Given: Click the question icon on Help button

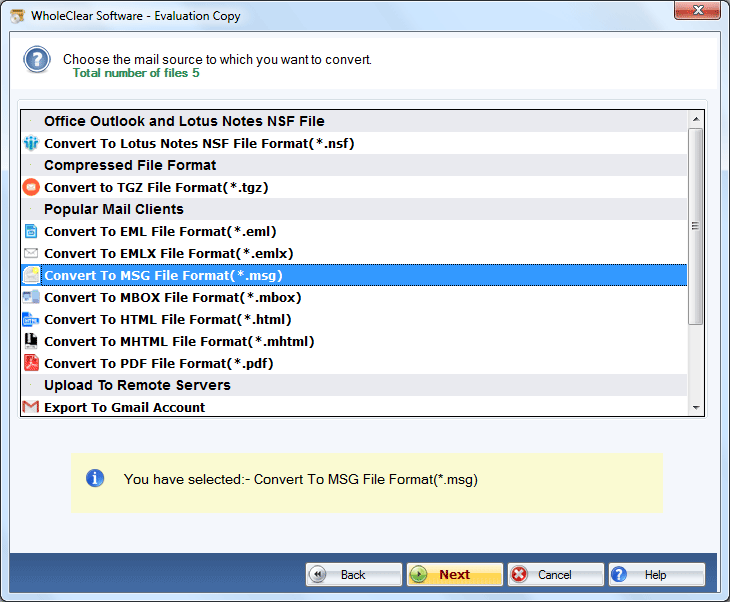Looking at the screenshot, I should pyautogui.click(x=619, y=574).
